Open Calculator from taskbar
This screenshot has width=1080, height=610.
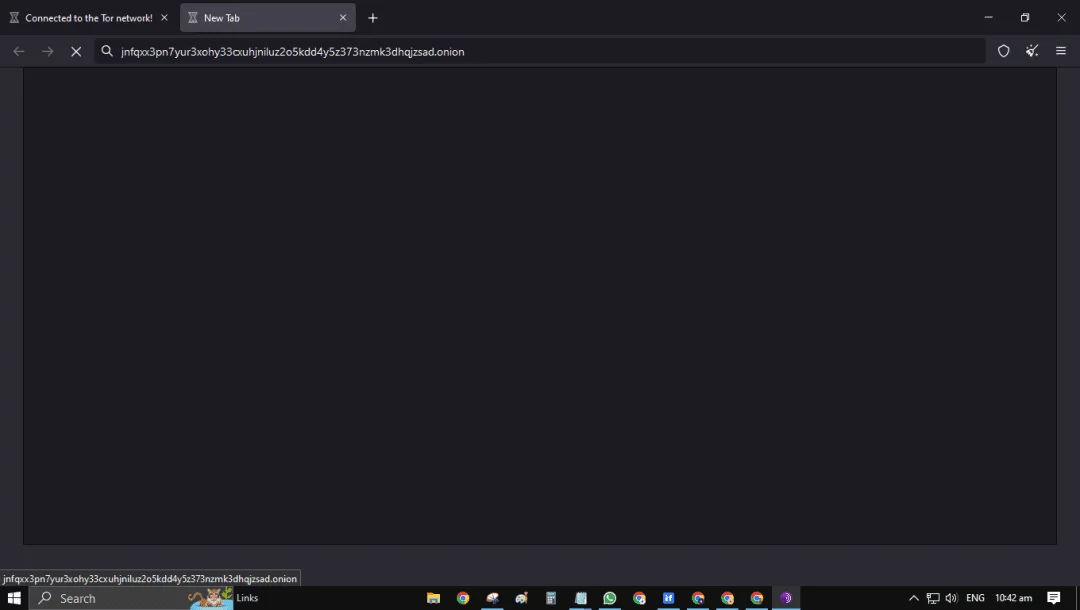tap(551, 598)
